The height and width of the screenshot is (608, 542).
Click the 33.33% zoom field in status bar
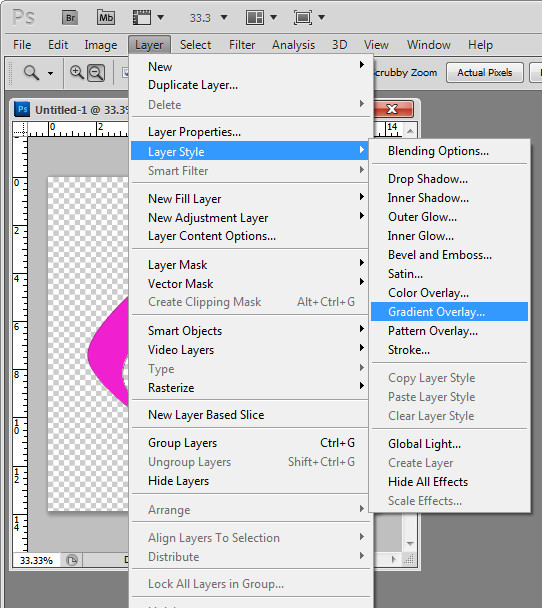pyautogui.click(x=36, y=560)
